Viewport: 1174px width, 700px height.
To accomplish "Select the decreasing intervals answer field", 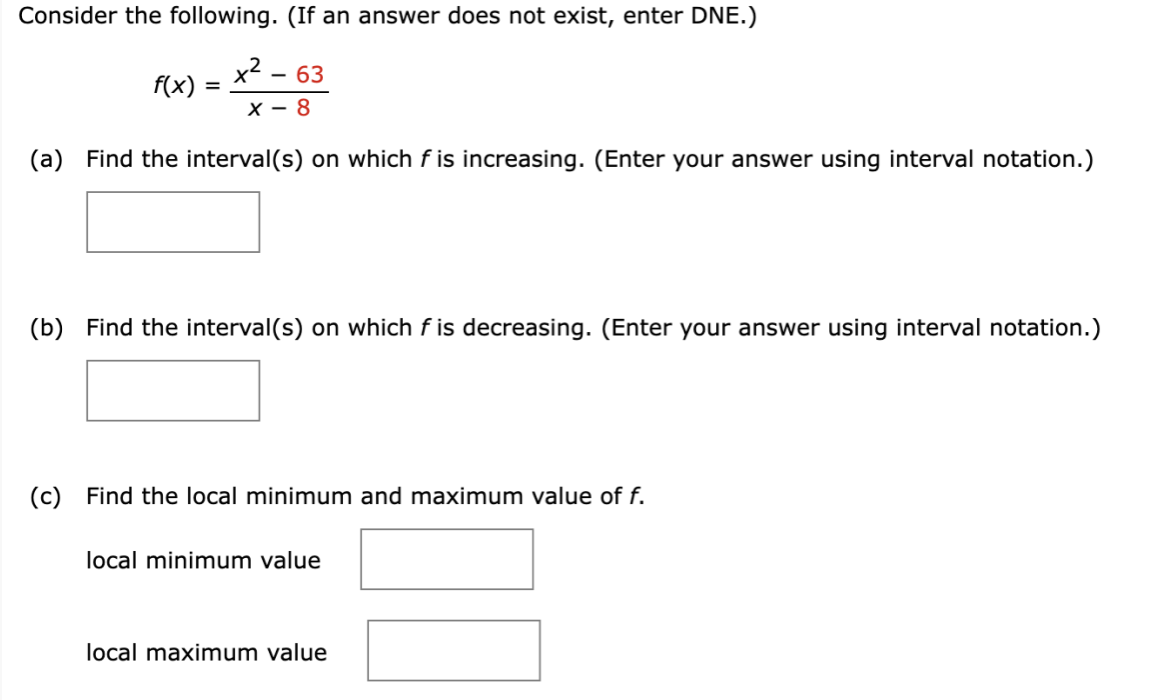I will 172,390.
